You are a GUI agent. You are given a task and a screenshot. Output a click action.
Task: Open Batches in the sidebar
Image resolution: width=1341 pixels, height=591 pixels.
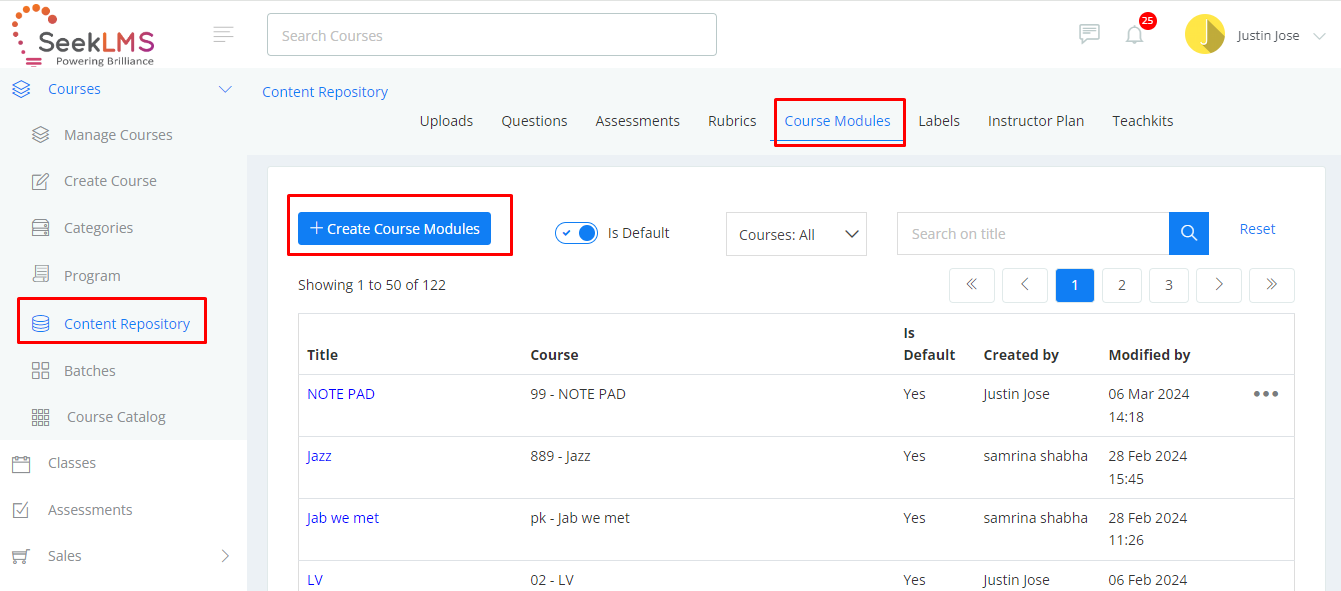pyautogui.click(x=90, y=371)
